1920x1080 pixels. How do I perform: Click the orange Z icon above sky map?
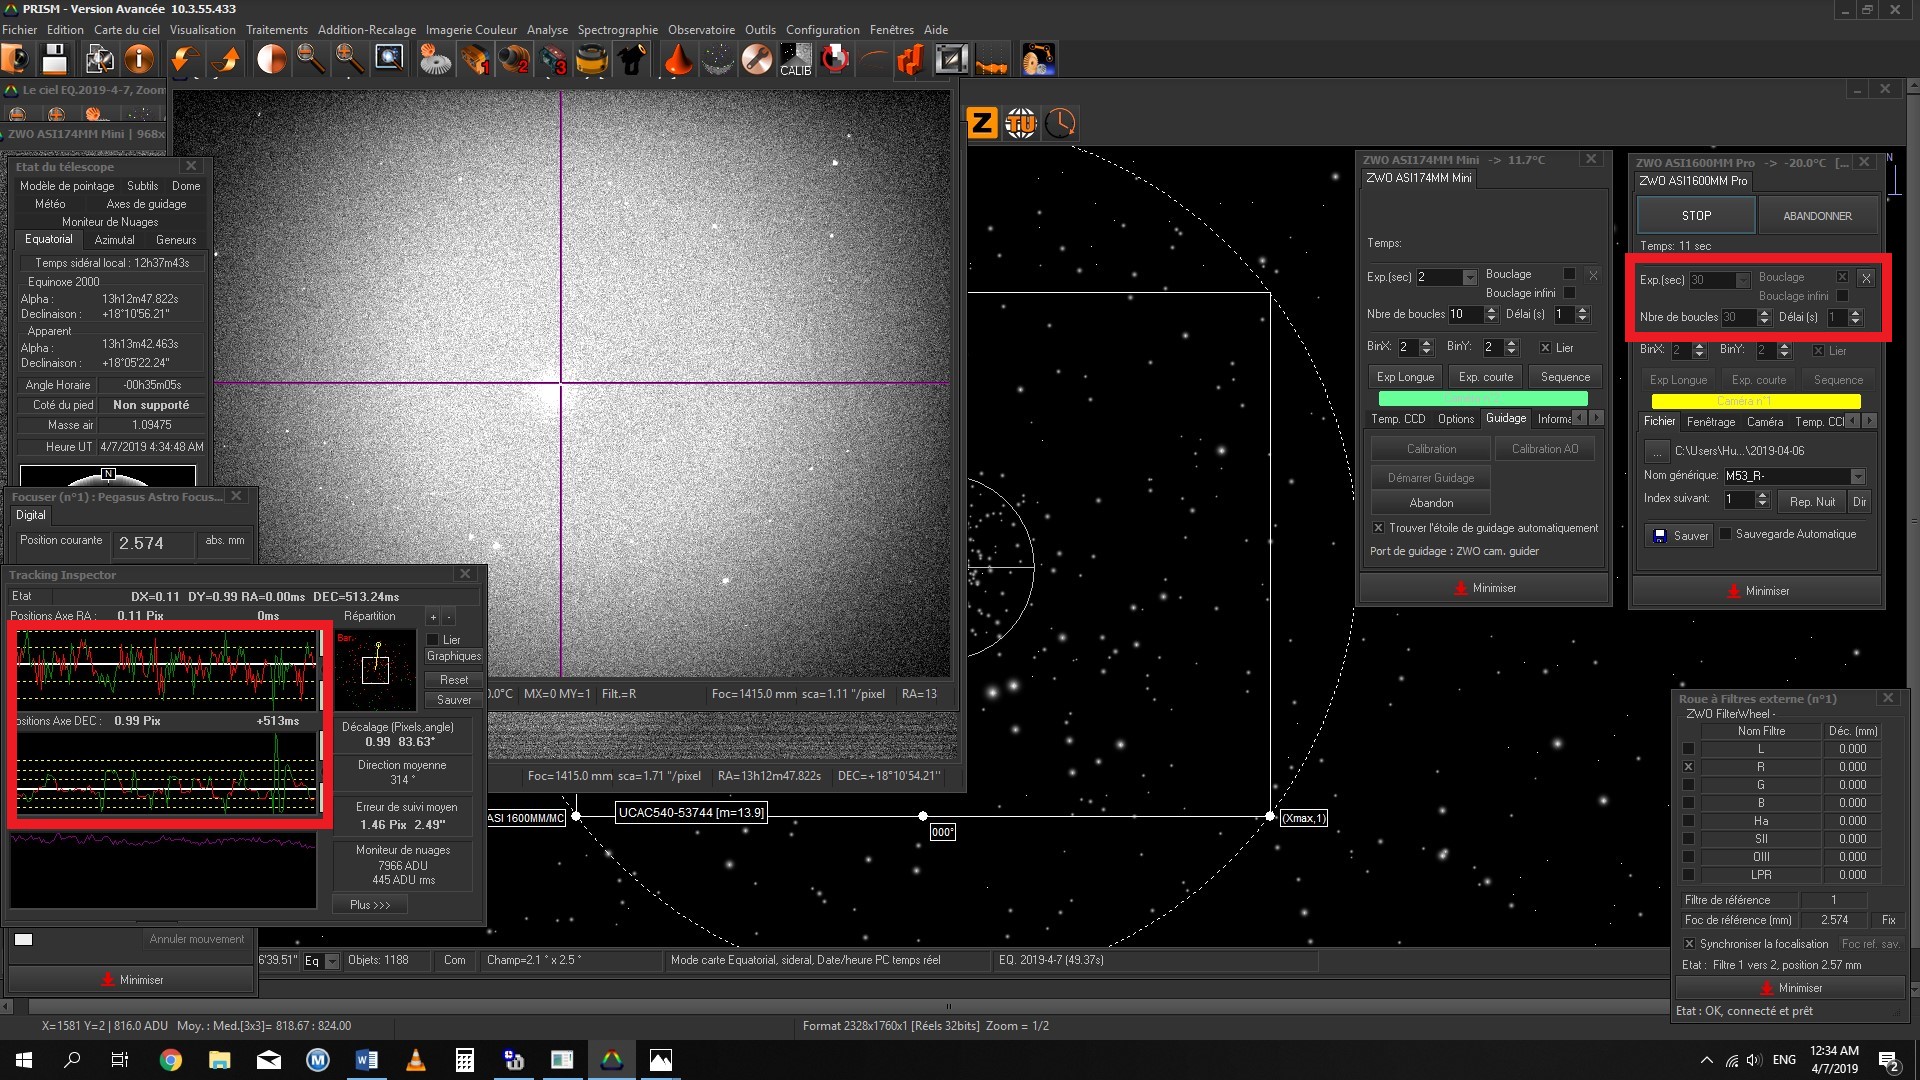click(x=982, y=123)
